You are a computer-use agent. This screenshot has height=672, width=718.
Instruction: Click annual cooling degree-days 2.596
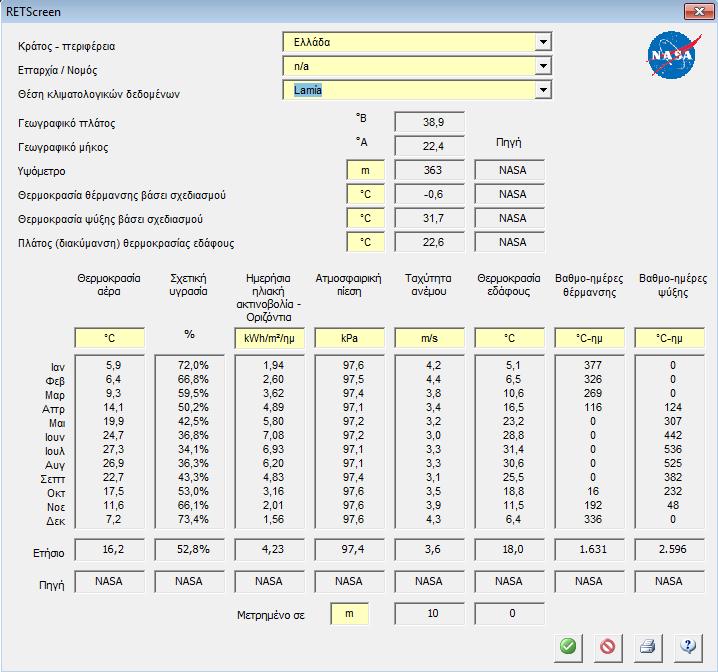pyautogui.click(x=669, y=549)
